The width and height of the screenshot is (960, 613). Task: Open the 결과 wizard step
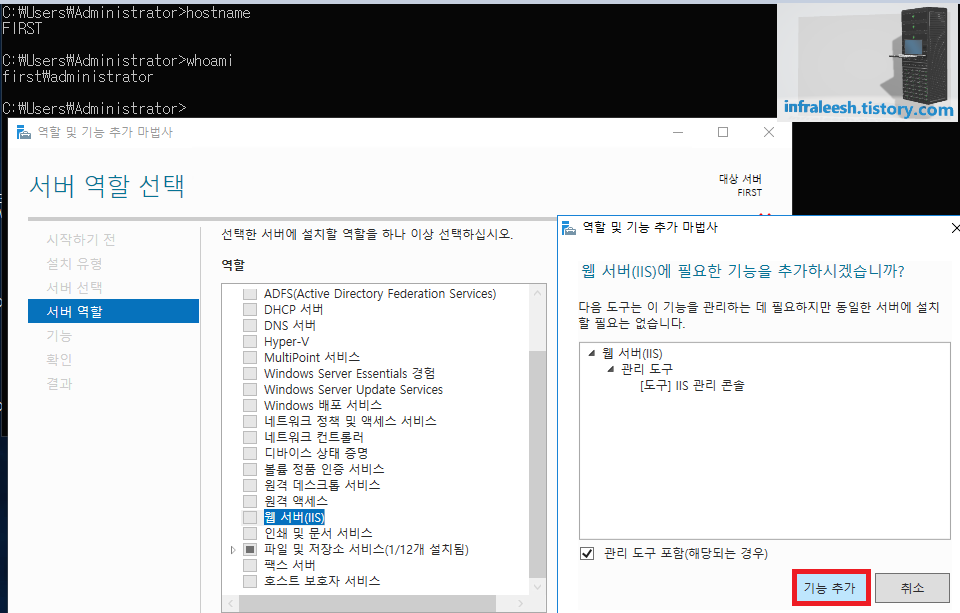pos(59,383)
